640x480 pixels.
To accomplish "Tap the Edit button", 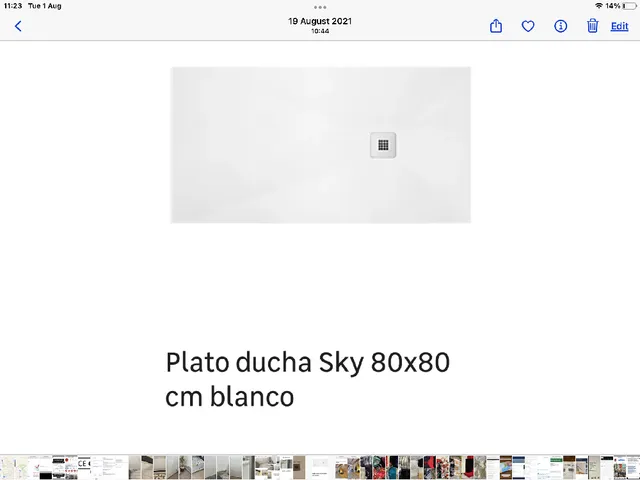I will point(619,26).
